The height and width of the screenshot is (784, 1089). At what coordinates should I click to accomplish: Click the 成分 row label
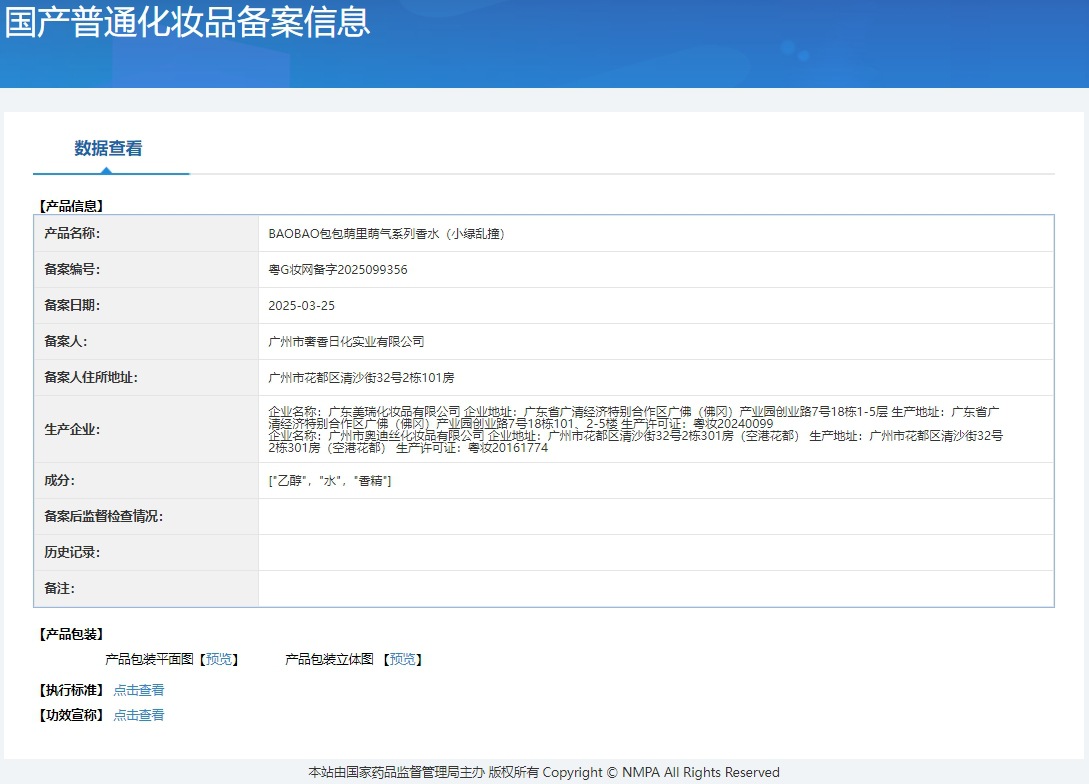(60, 481)
